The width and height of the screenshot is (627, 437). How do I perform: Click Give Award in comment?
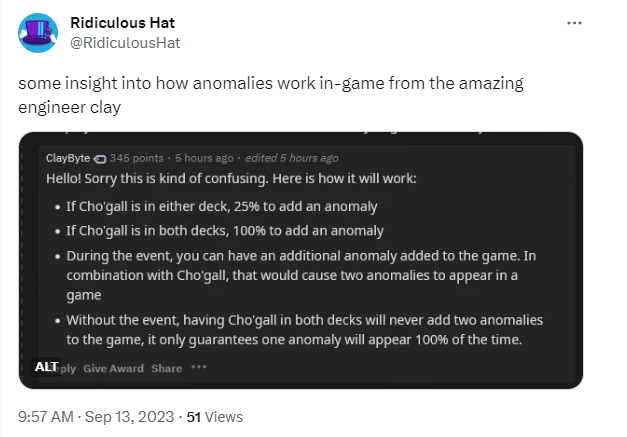[x=113, y=368]
